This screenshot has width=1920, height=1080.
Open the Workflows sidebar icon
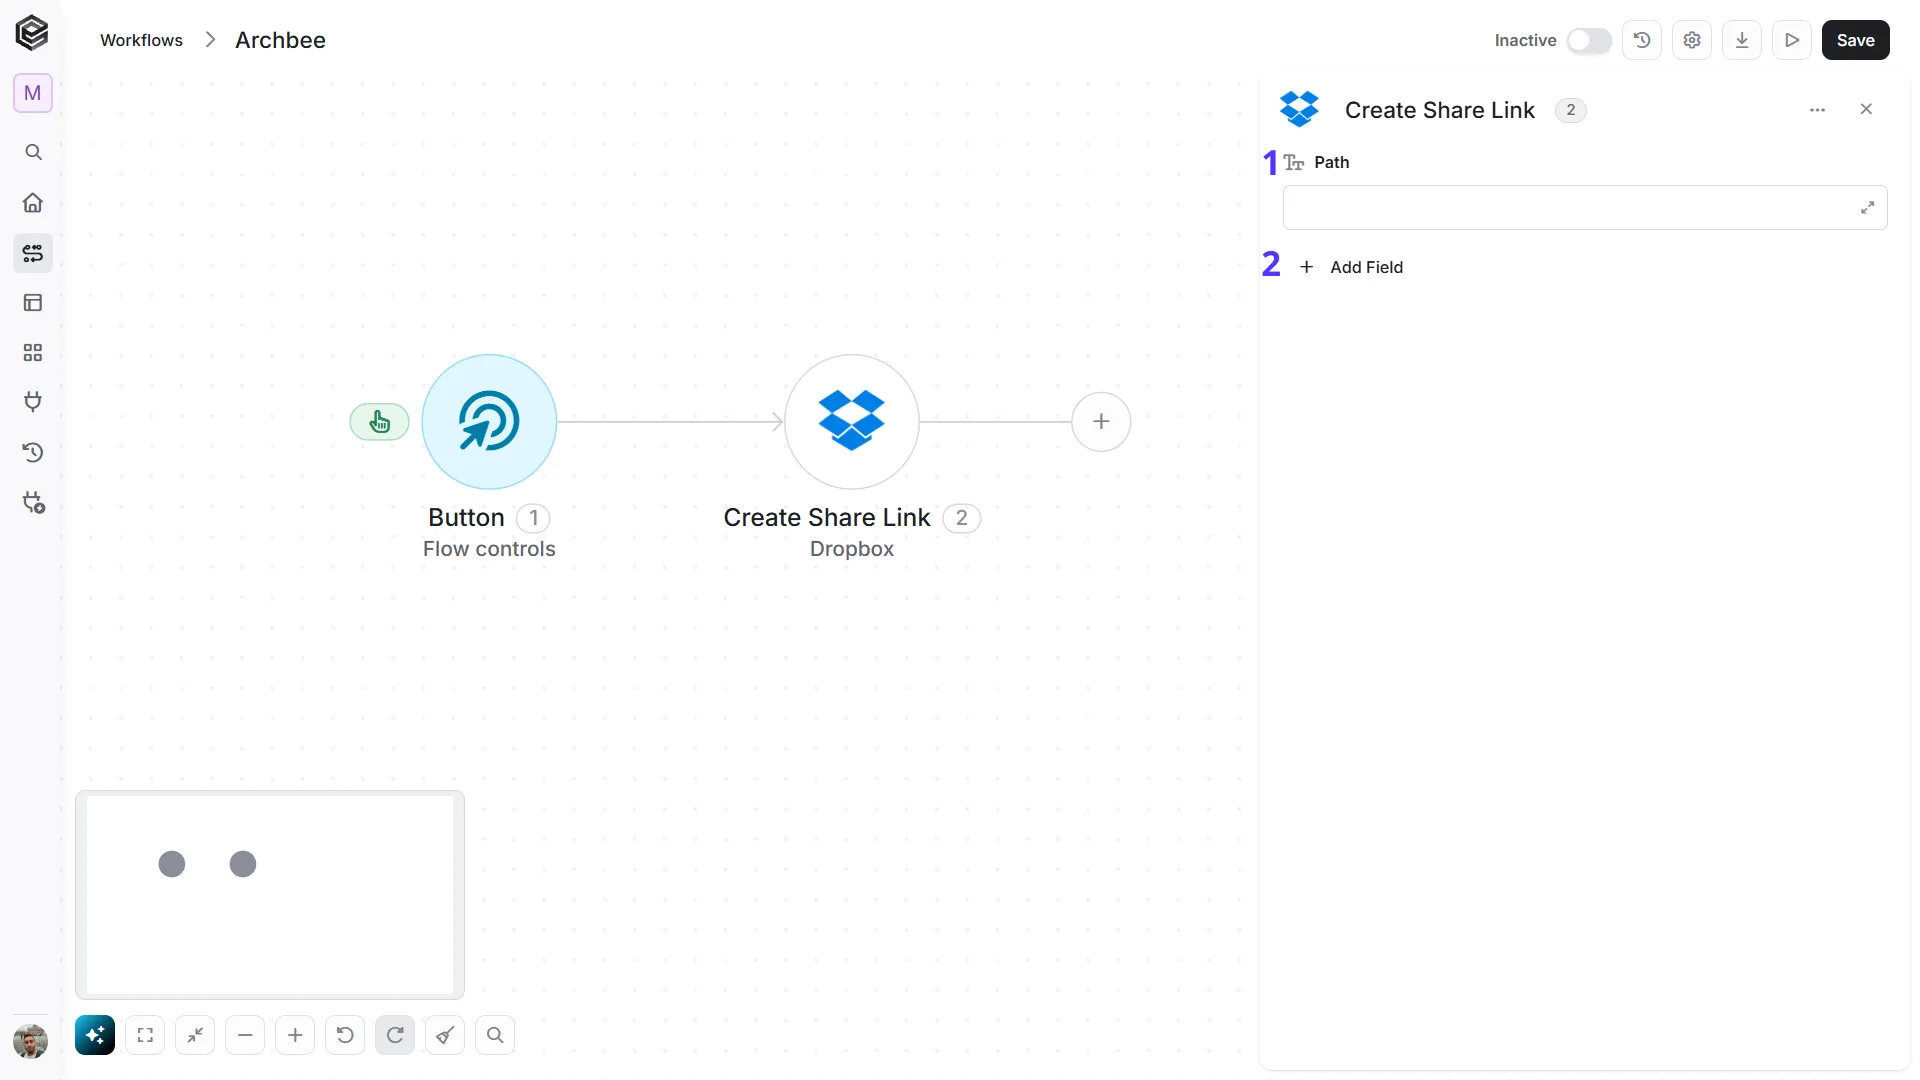pos(33,253)
